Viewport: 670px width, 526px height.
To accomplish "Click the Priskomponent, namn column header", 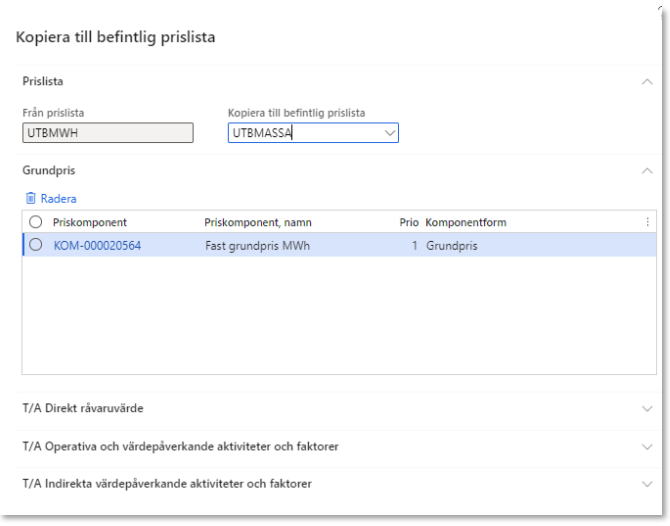I will [256, 222].
